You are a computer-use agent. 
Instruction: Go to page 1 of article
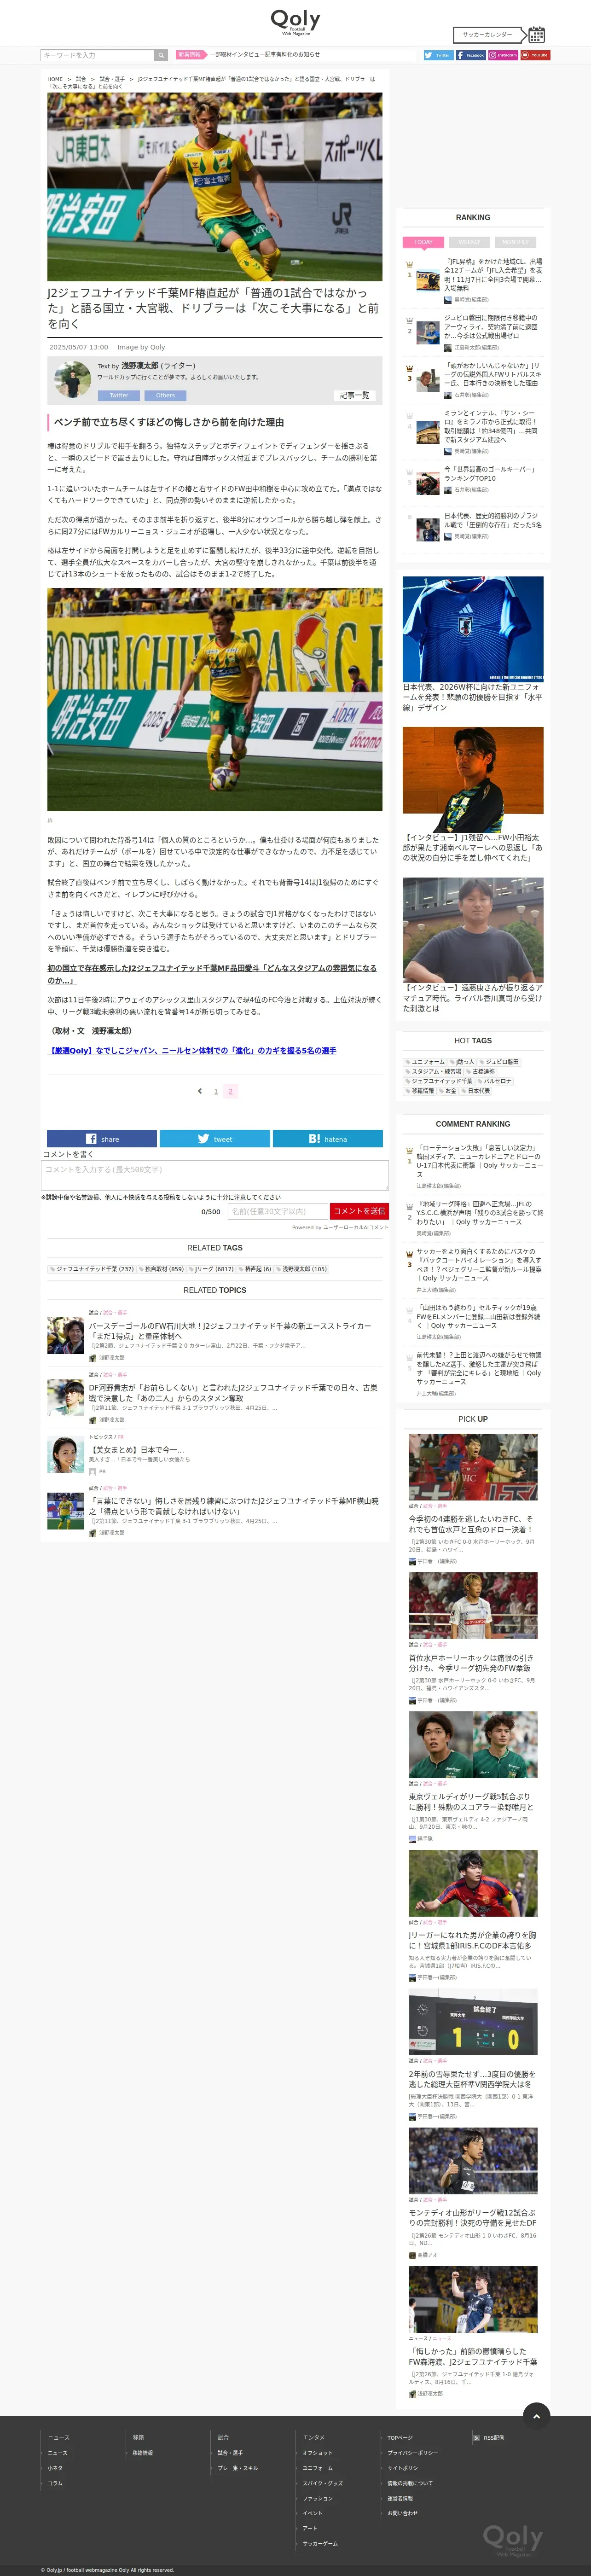point(215,1091)
